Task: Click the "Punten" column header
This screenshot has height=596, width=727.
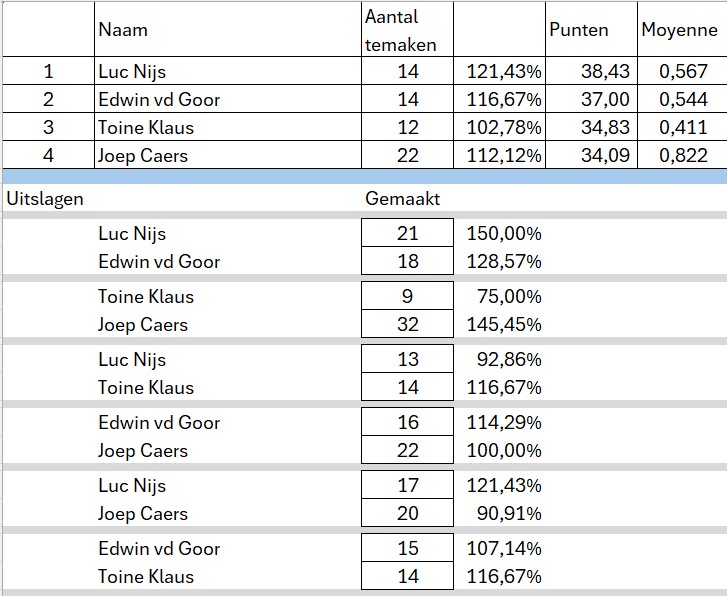Action: pos(578,30)
